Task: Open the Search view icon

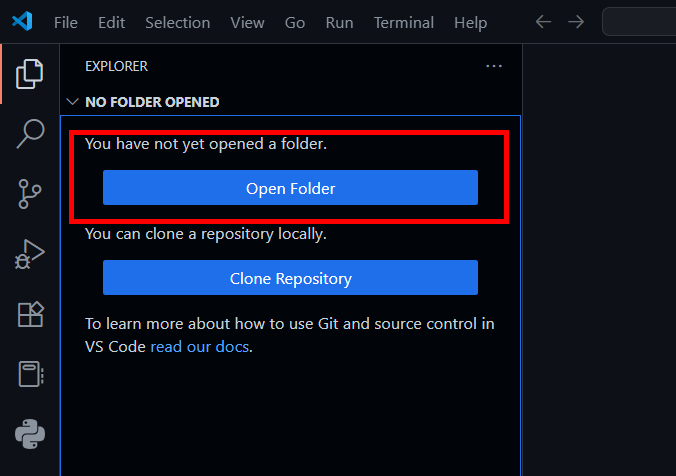Action: point(30,134)
